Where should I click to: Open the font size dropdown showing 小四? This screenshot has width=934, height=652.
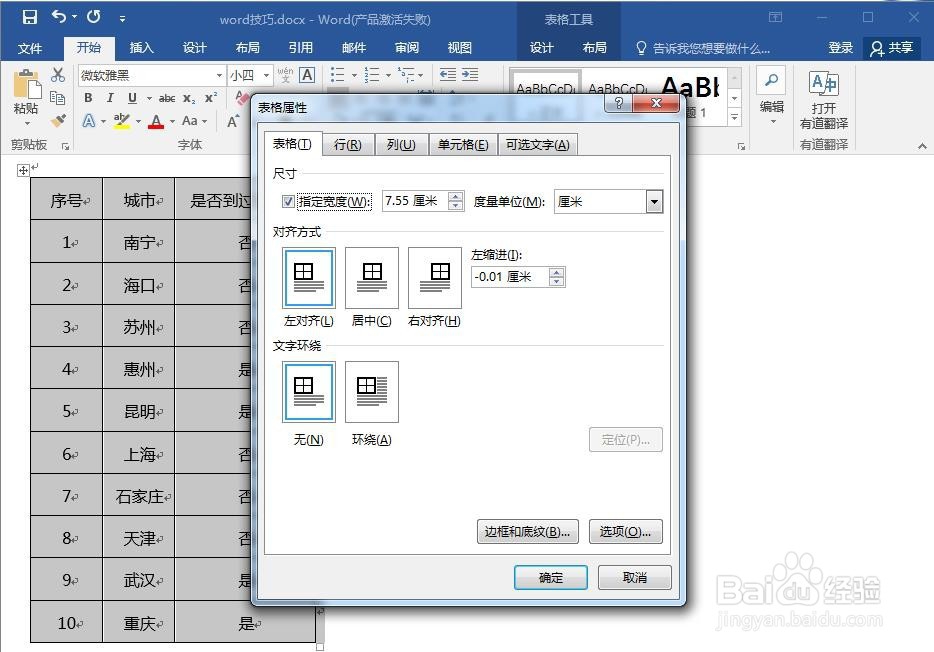[266, 74]
